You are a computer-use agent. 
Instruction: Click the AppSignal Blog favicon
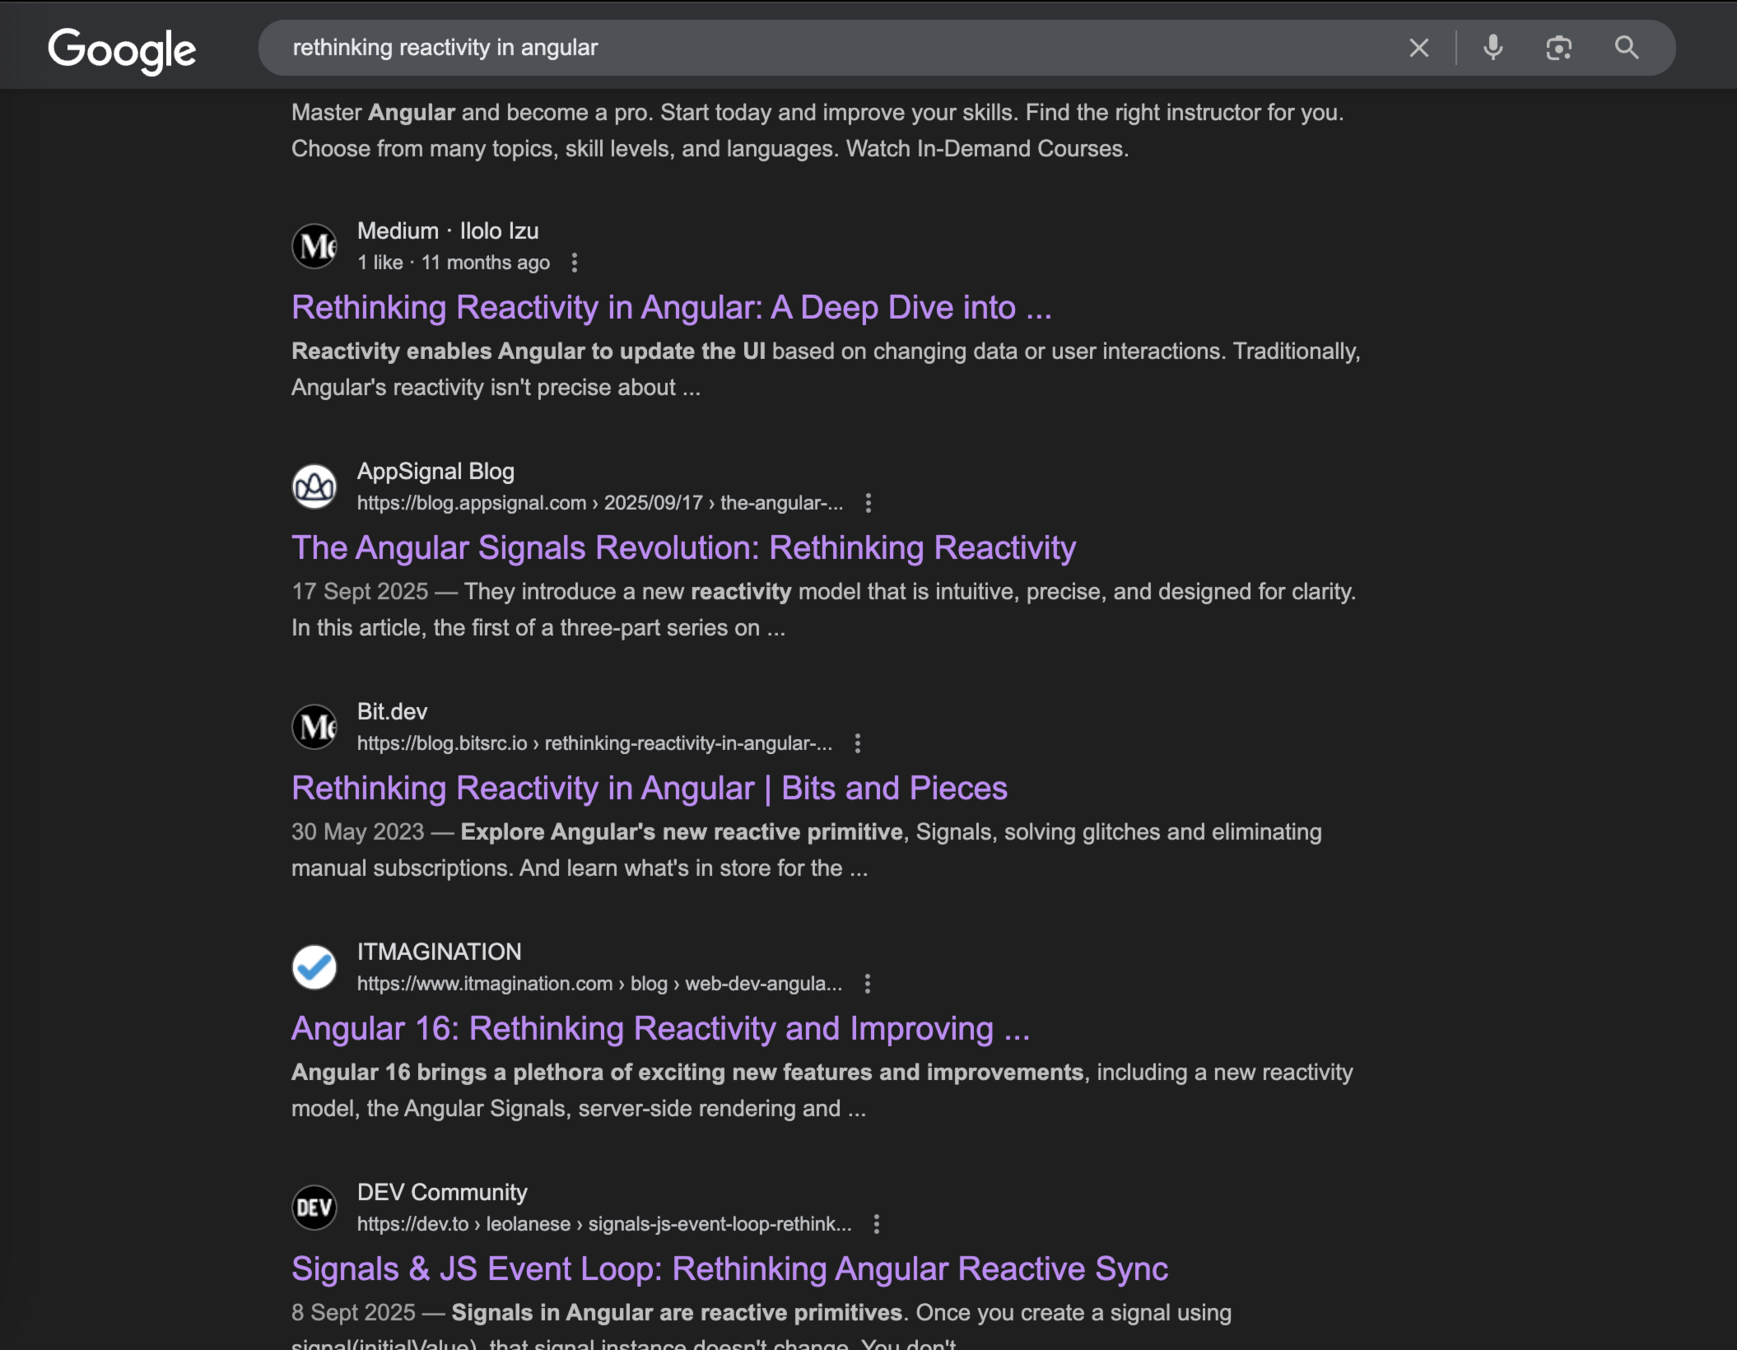(x=314, y=486)
